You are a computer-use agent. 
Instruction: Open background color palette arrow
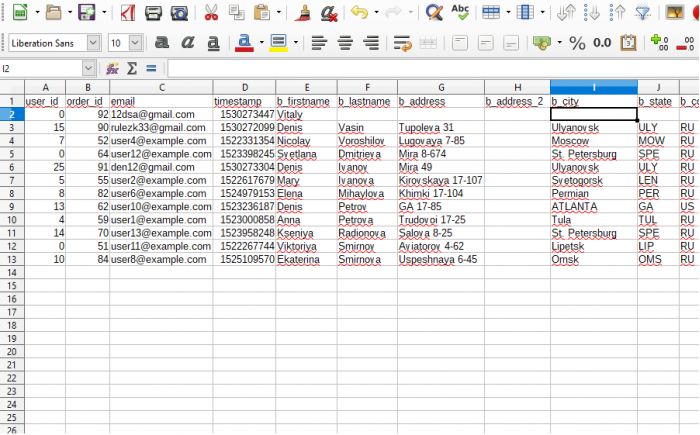(x=296, y=43)
